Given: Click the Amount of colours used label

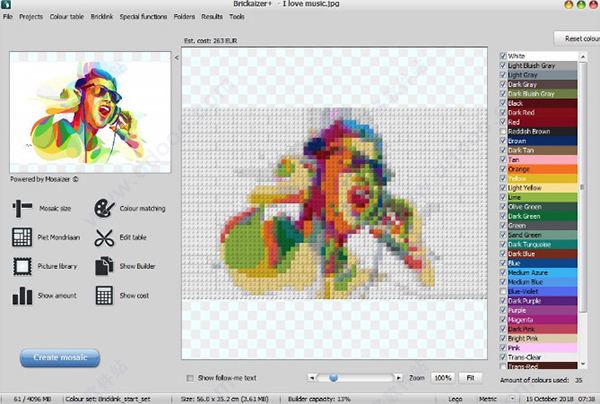Looking at the screenshot, I should [x=534, y=380].
